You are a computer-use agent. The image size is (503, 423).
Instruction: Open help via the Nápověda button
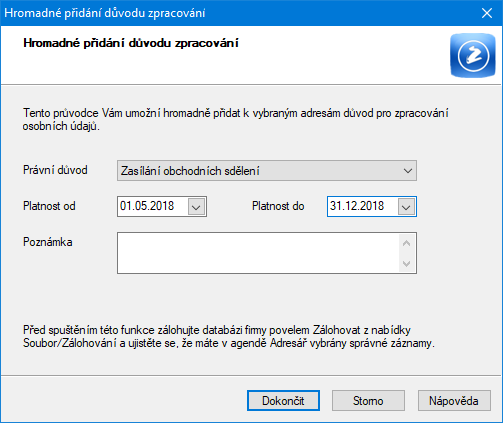[x=454, y=401]
